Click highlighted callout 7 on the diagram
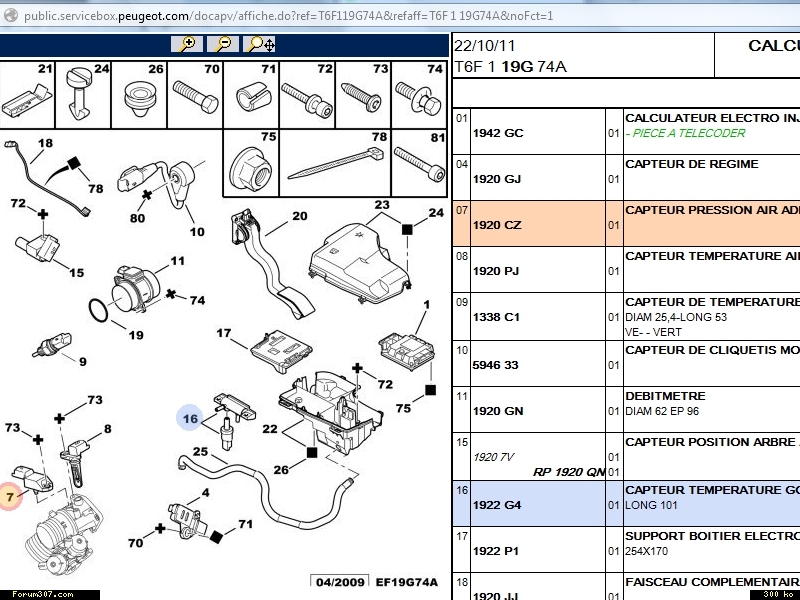800x600 pixels. 10,496
